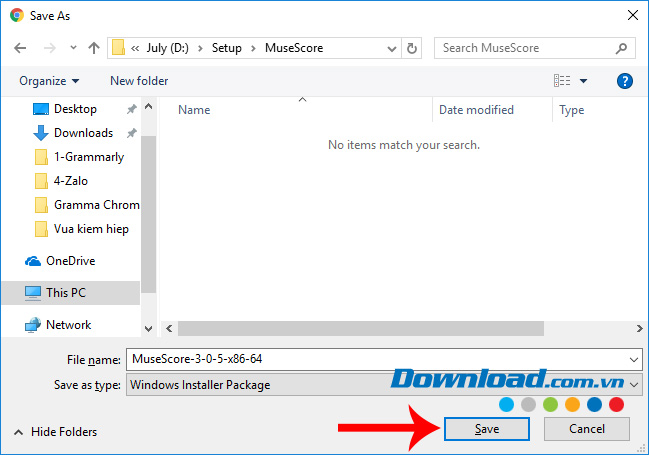Open the Save as type combo box
Image resolution: width=649 pixels, height=455 pixels.
coord(384,385)
